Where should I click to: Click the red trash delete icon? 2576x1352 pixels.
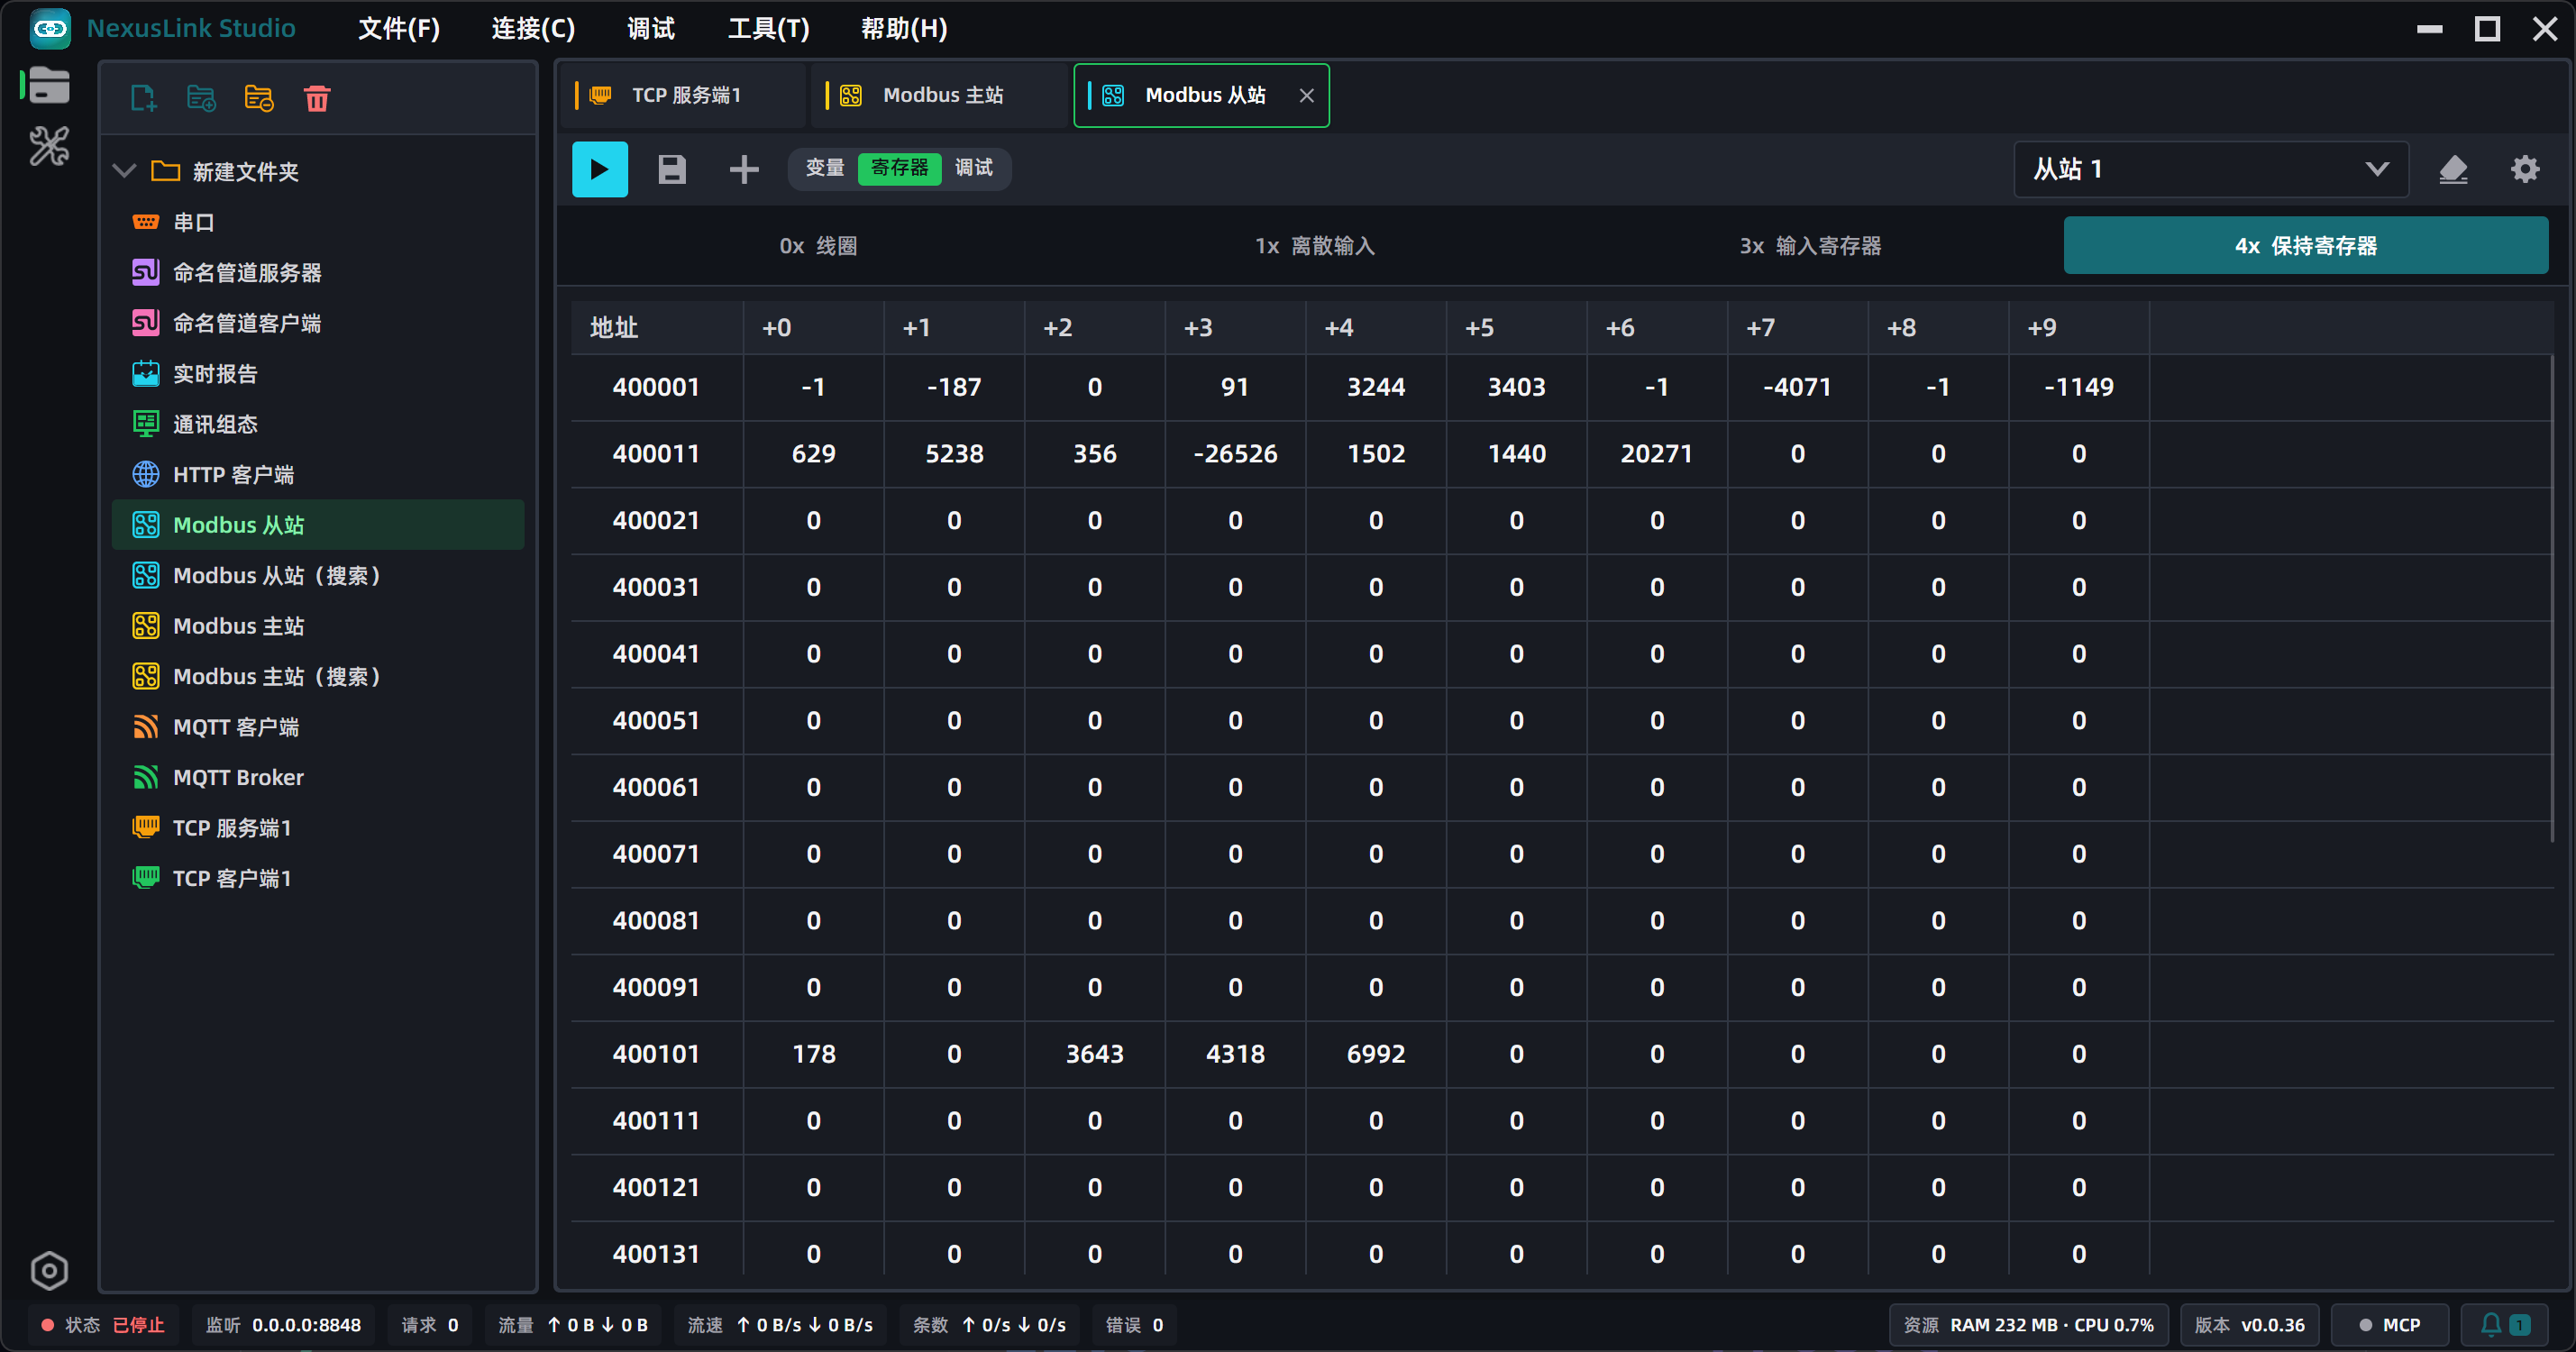[317, 98]
